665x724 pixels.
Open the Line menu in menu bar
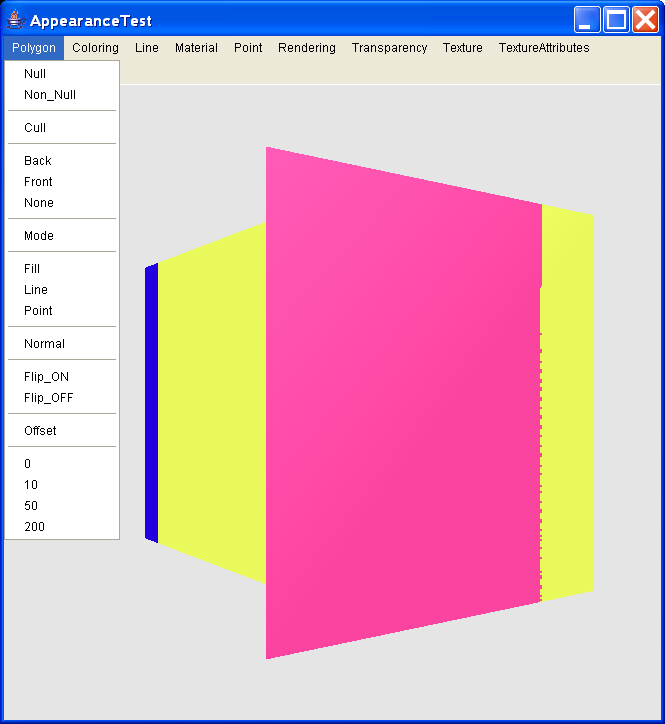tap(147, 48)
